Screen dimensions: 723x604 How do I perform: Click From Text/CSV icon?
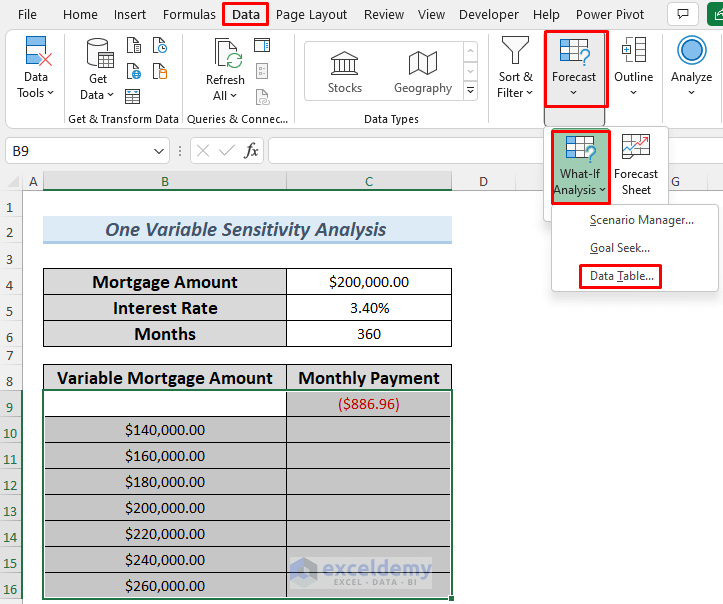(x=134, y=46)
